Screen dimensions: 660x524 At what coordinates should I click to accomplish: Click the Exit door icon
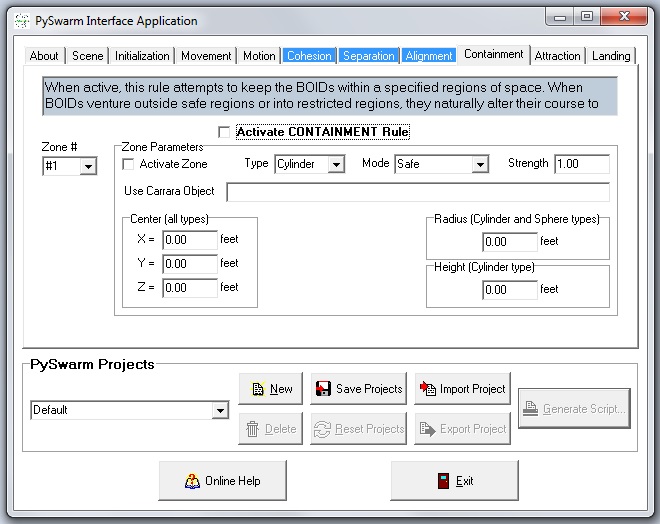[443, 481]
